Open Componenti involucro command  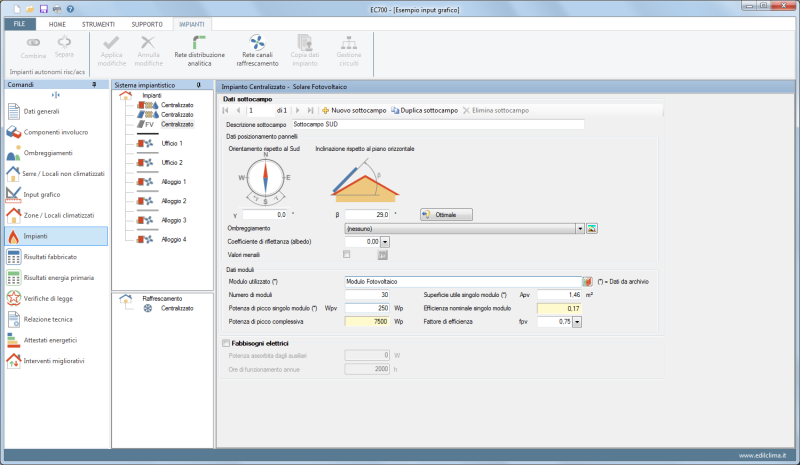pos(56,132)
